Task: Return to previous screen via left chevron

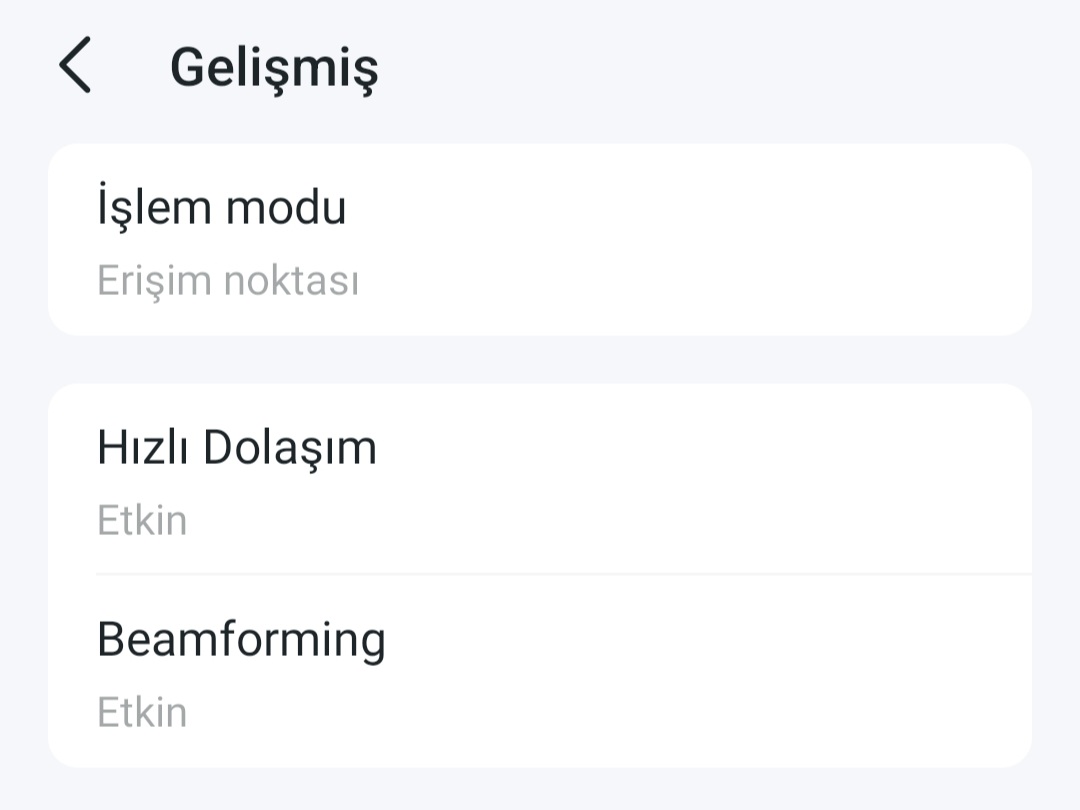Action: [x=75, y=66]
